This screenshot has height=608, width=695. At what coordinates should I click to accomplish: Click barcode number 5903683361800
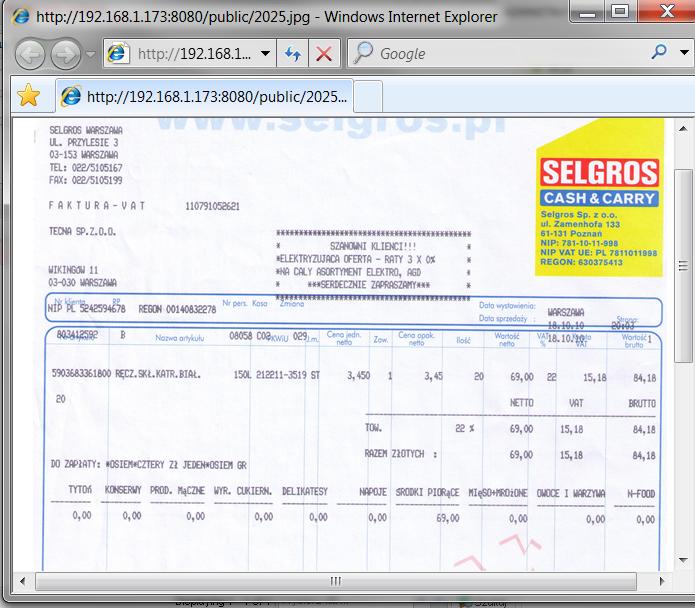(x=82, y=373)
